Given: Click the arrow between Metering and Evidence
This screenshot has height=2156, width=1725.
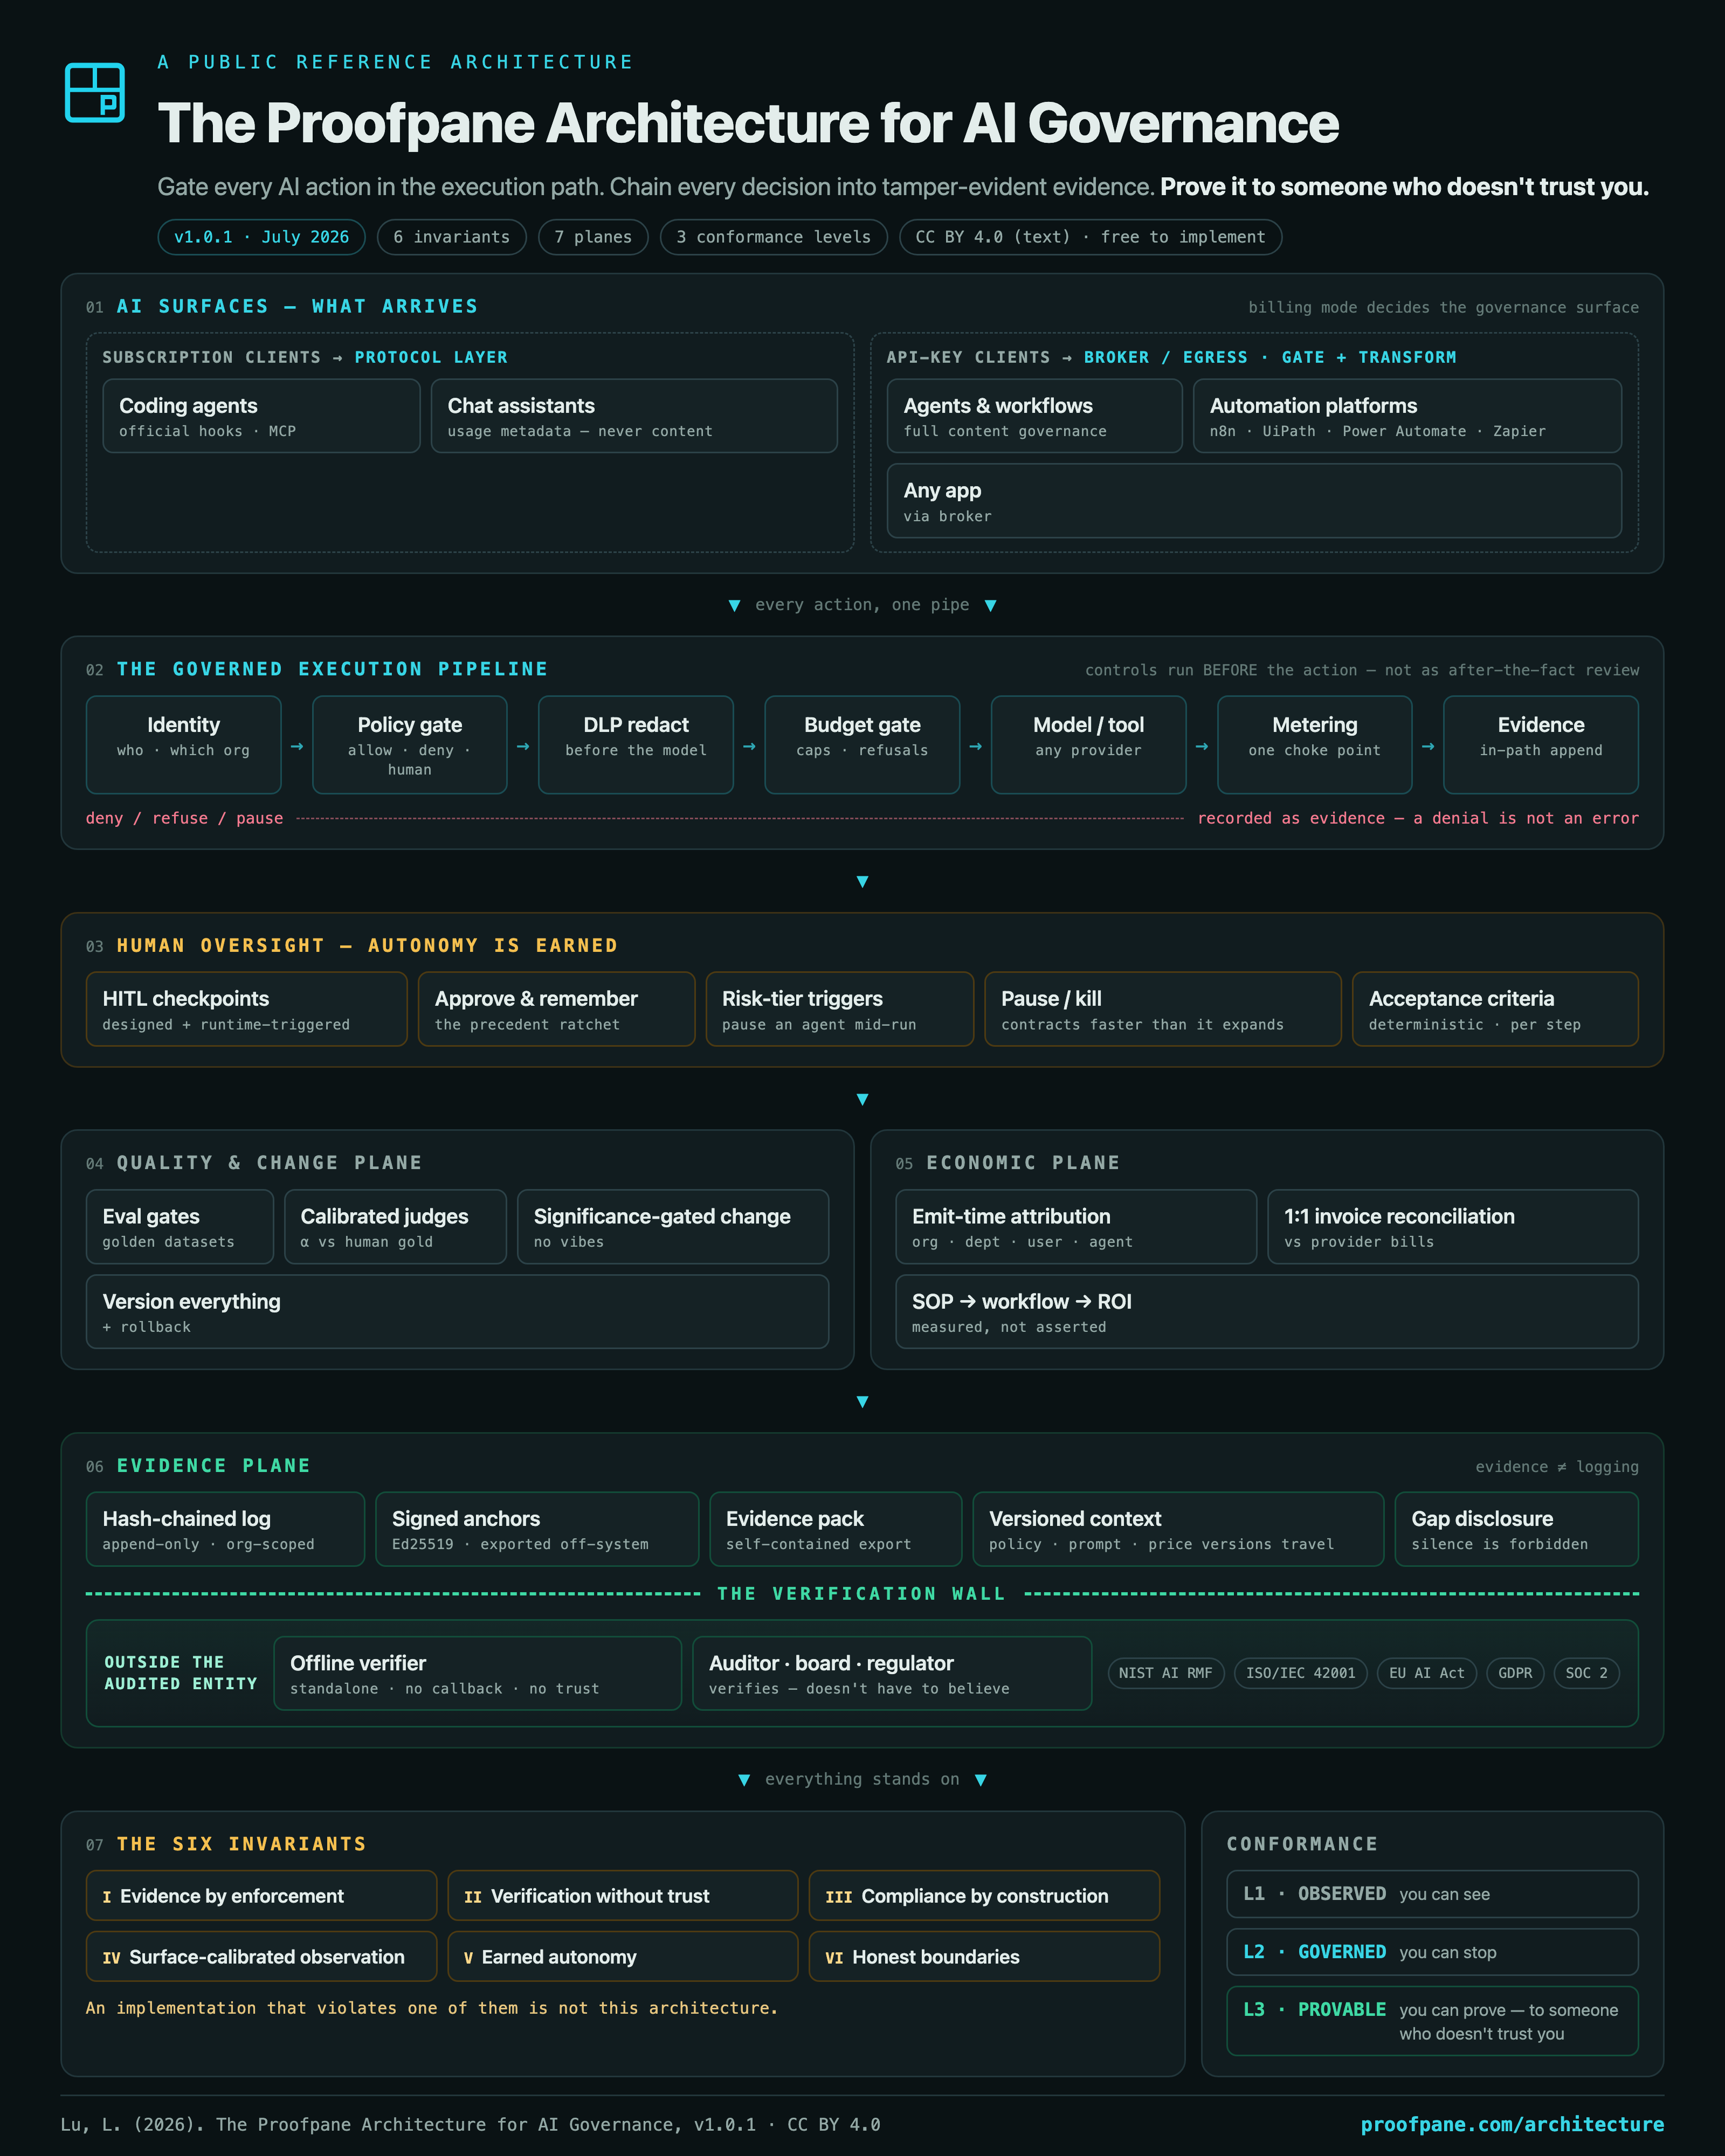Looking at the screenshot, I should click(1428, 746).
